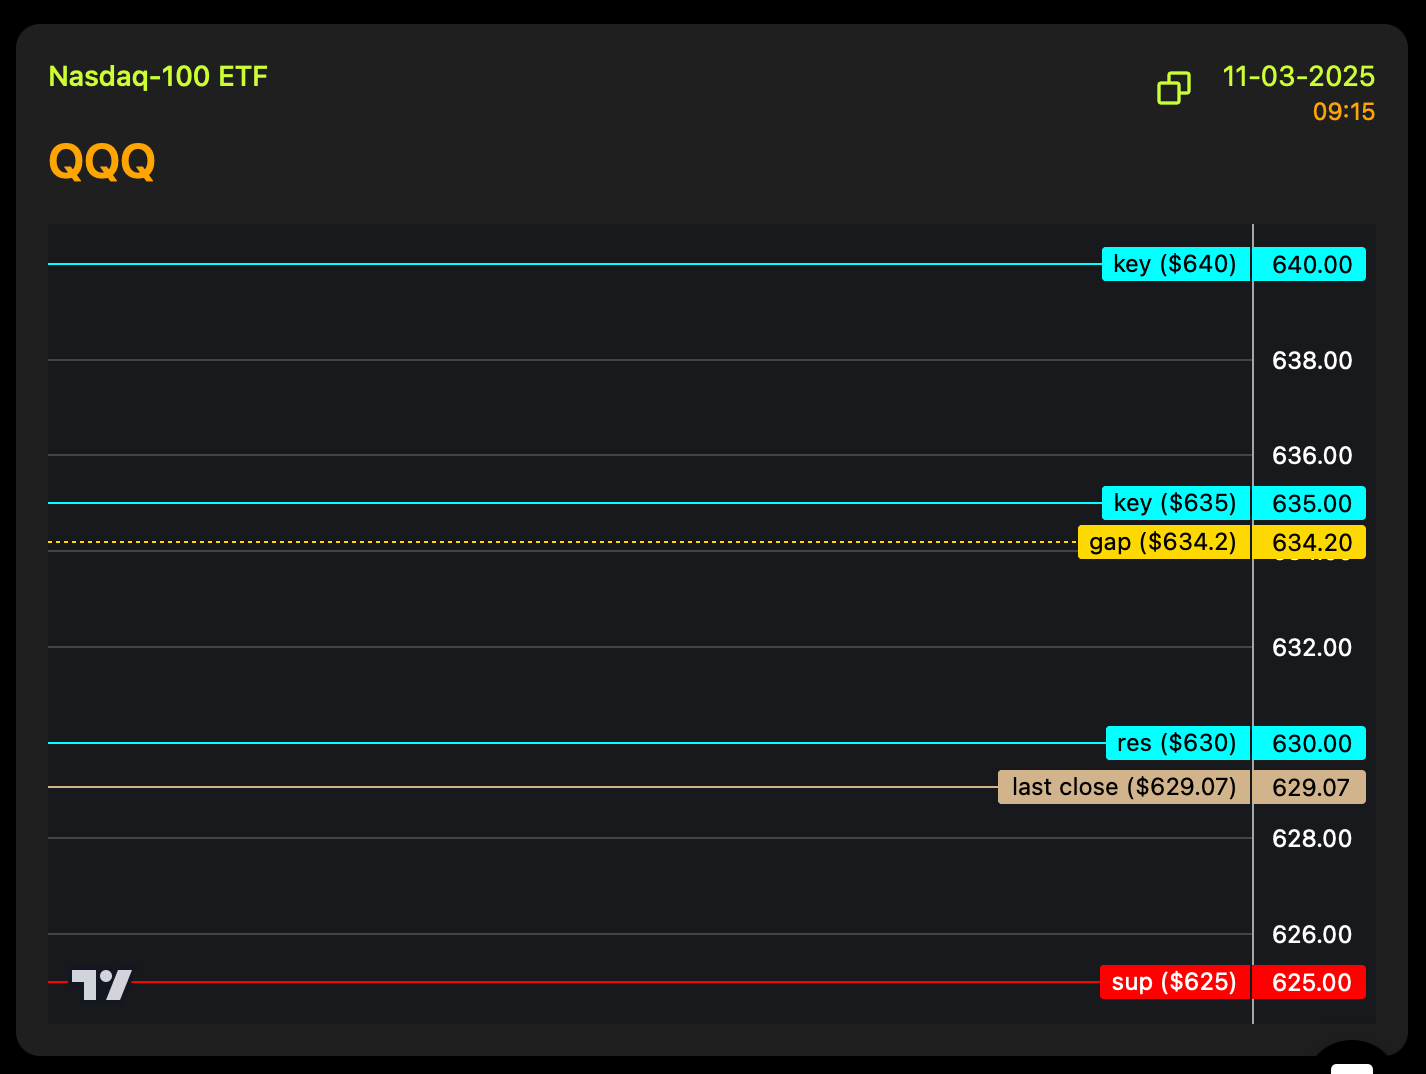Select the red sup ($625) label
Screen dimensions: 1426x1074
[x=1174, y=982]
